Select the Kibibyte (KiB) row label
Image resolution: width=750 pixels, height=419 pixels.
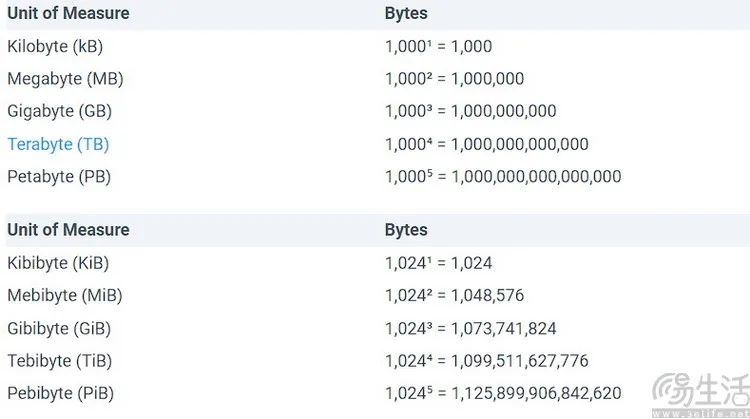(58, 263)
